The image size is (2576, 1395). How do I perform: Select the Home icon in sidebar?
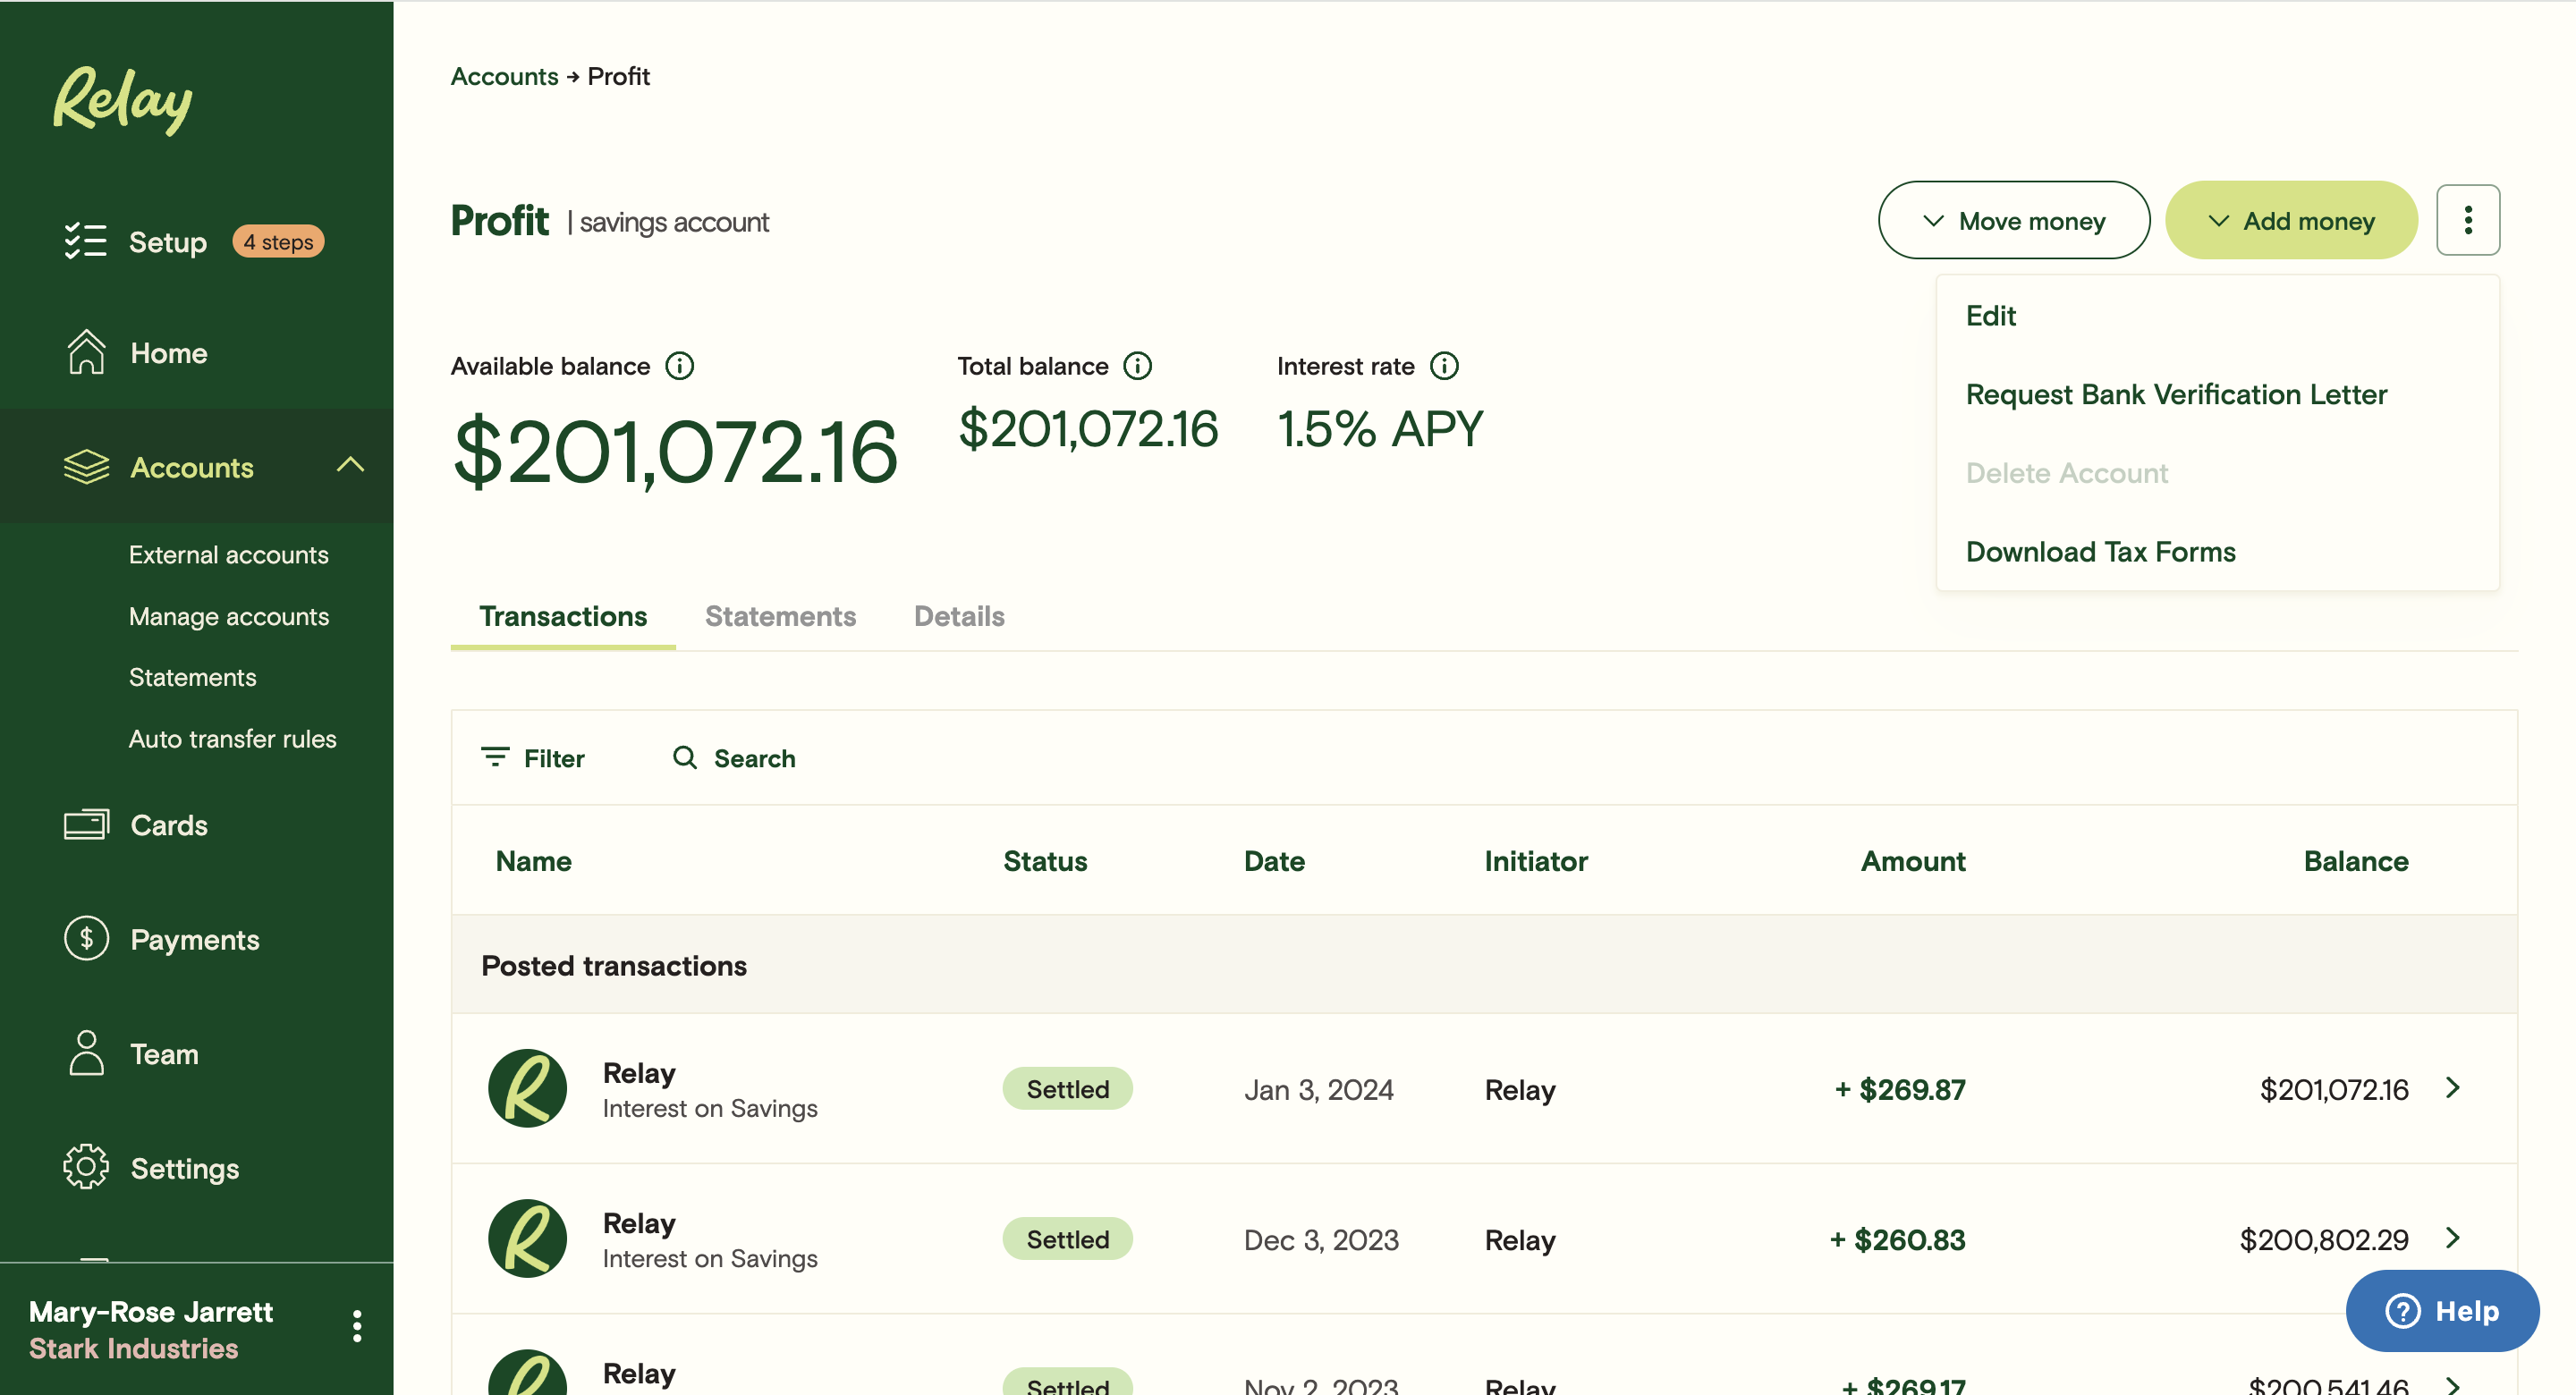(85, 352)
